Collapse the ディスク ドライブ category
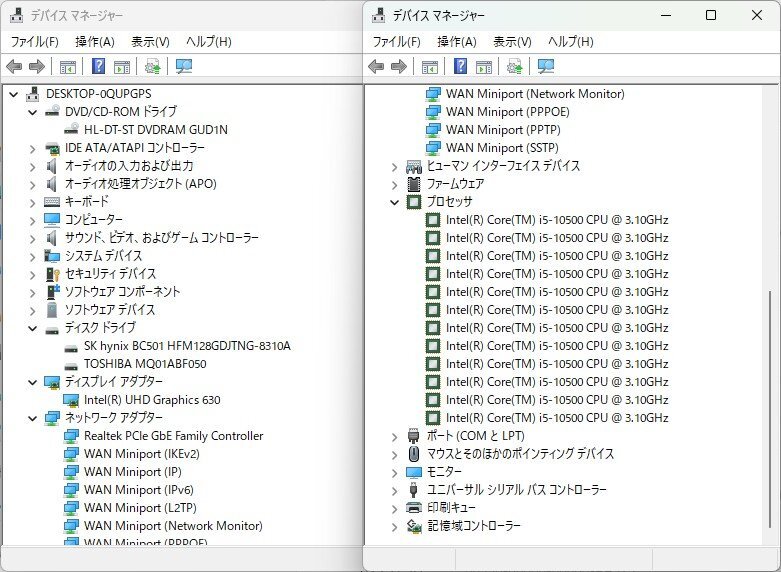The height and width of the screenshot is (572, 781). tap(33, 328)
